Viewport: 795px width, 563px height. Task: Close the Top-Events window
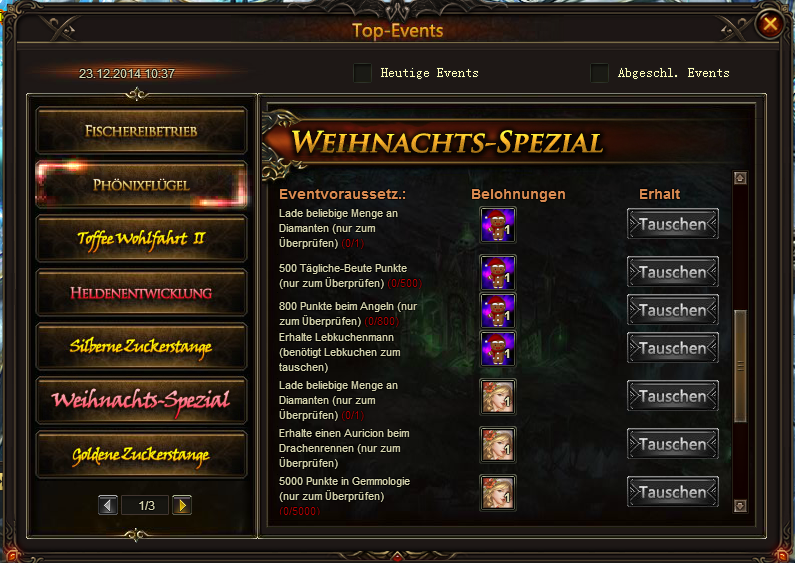point(770,24)
